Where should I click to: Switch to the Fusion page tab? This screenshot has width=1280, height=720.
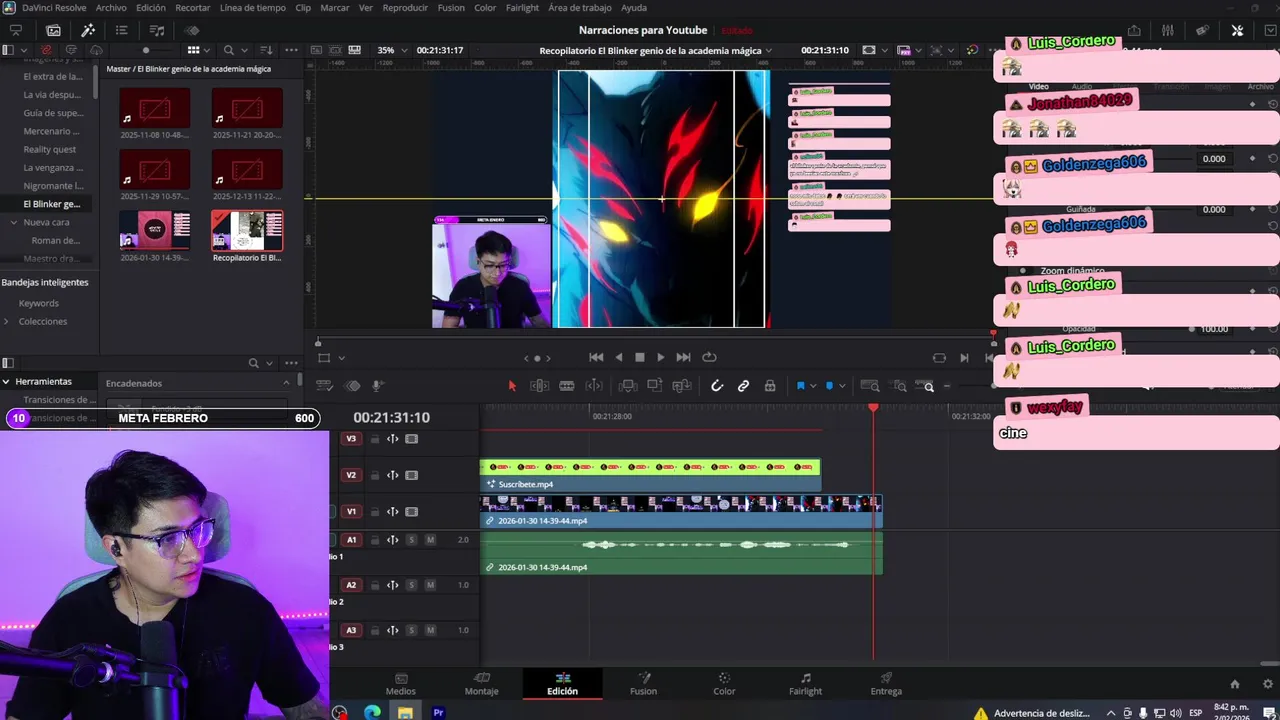(643, 684)
